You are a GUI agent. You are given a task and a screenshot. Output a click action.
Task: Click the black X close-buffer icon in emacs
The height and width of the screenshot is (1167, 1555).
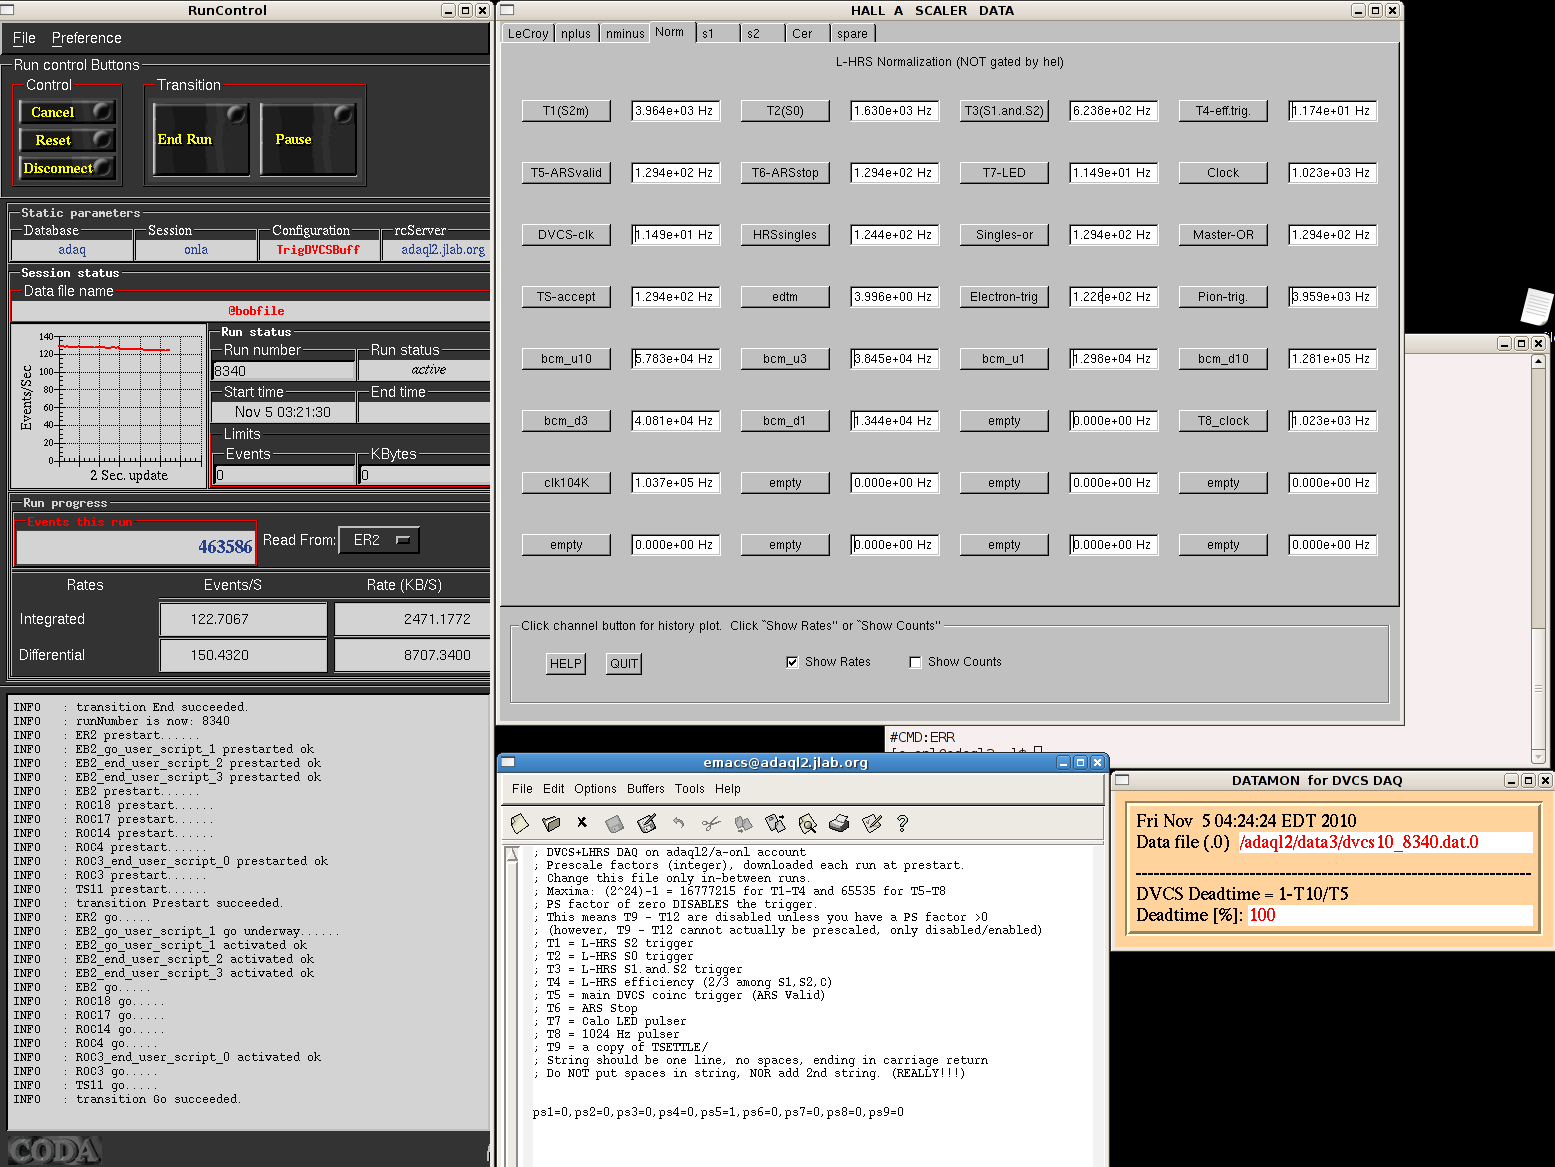coord(582,823)
